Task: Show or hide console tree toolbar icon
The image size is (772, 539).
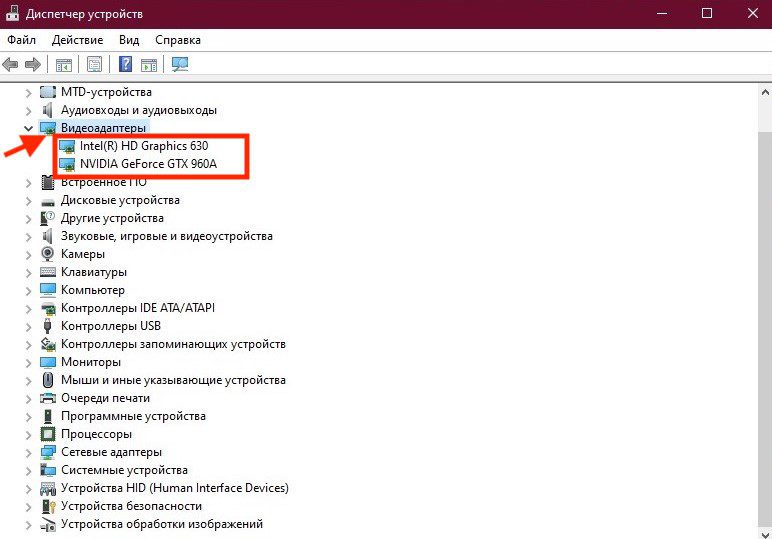Action: (64, 64)
